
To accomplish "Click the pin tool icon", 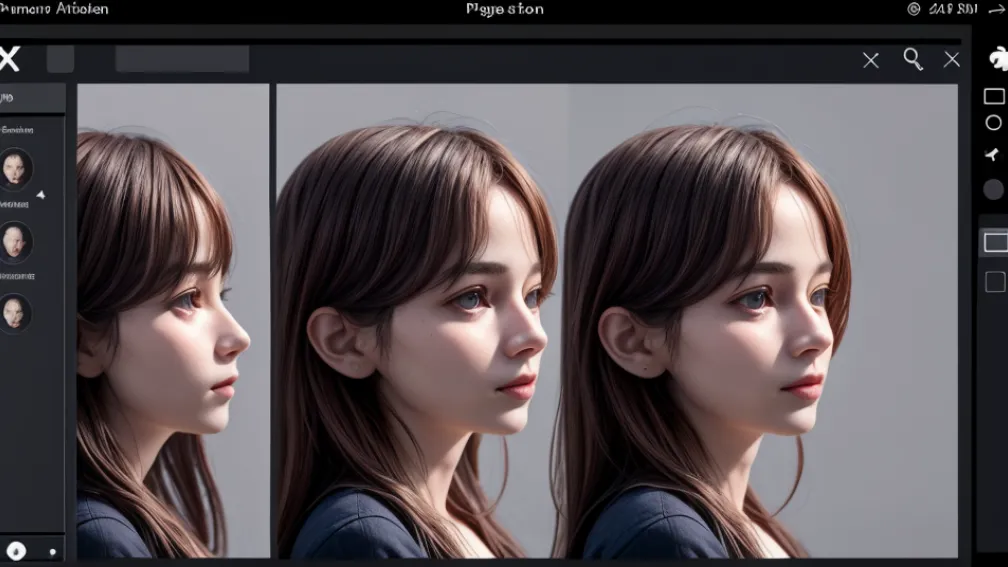I will (992, 154).
